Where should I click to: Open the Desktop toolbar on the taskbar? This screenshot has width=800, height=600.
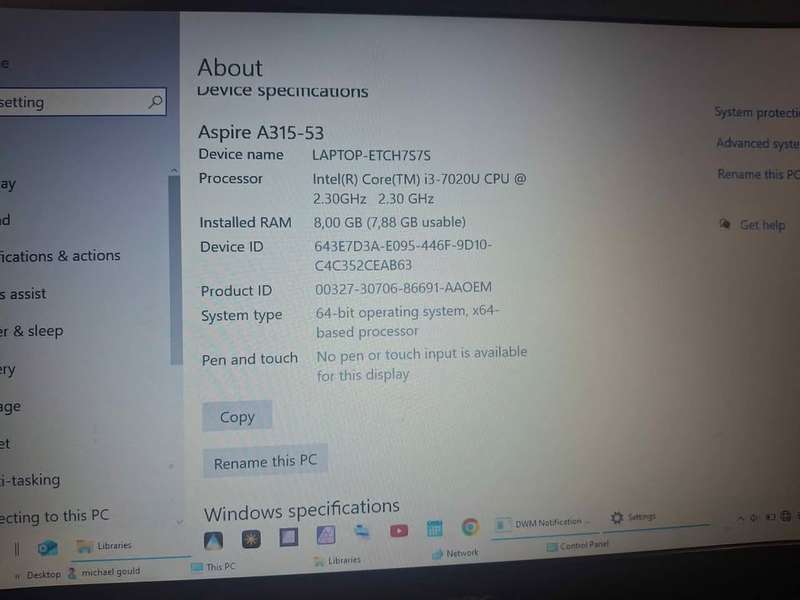coord(43,575)
